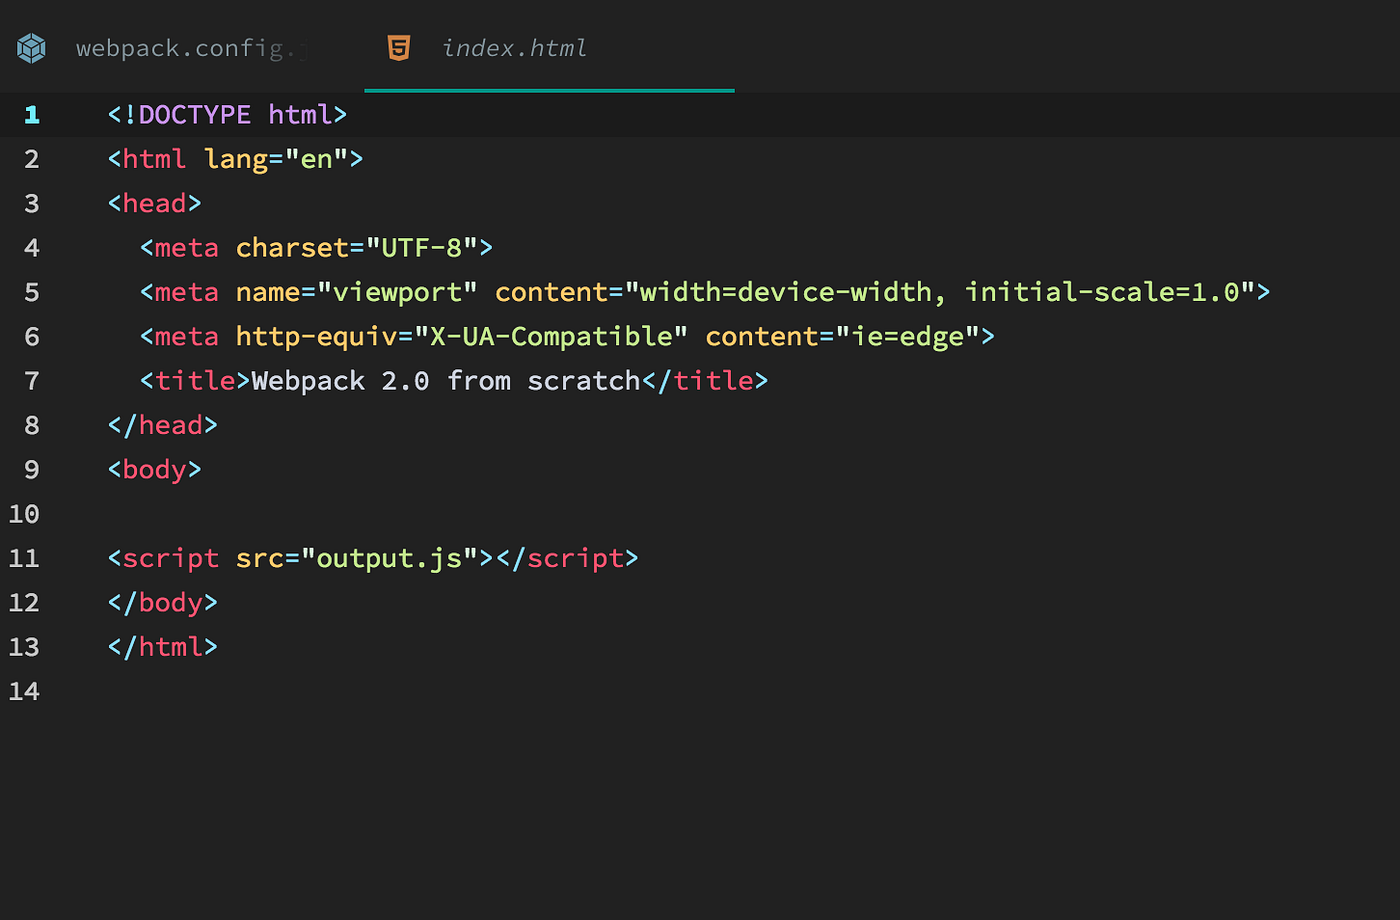
Task: Select the meta charset UTF-8 tag
Action: coord(315,247)
